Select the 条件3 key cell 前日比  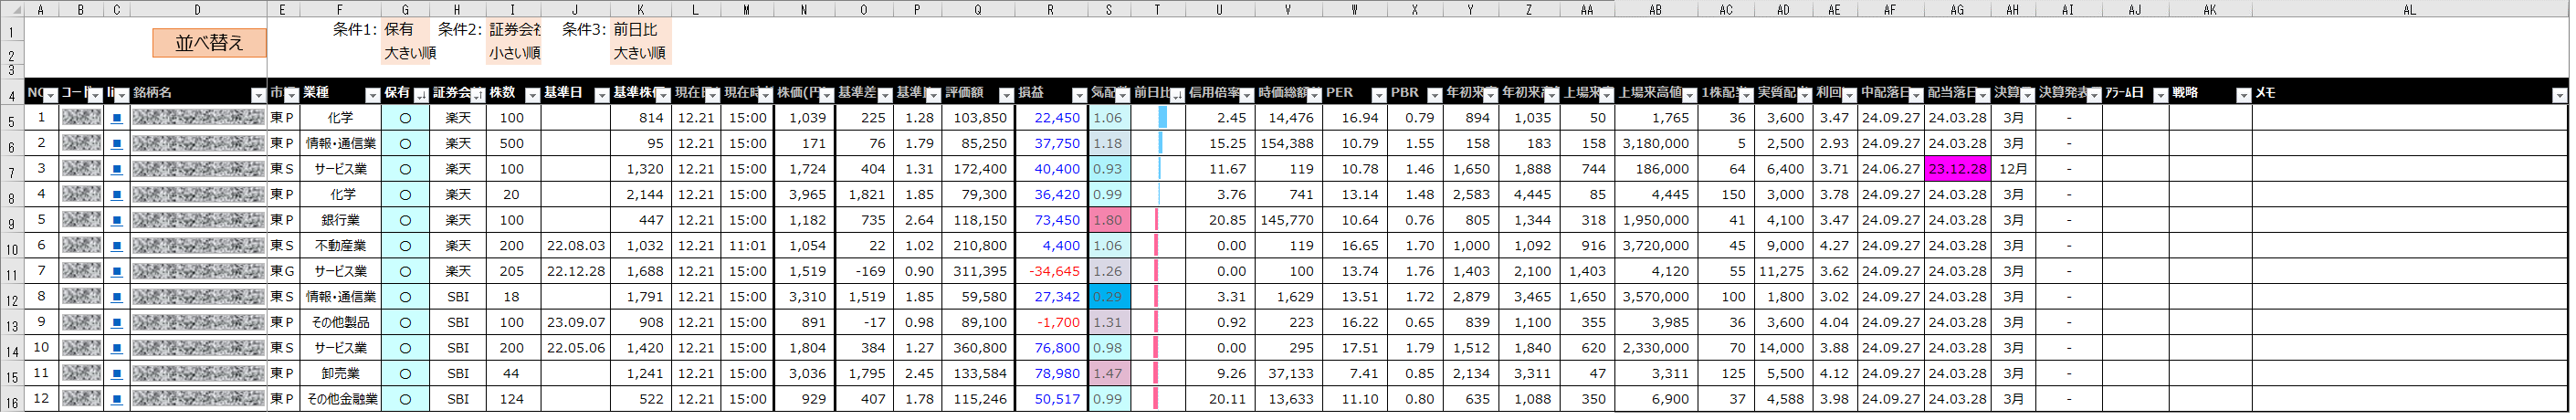pyautogui.click(x=640, y=30)
